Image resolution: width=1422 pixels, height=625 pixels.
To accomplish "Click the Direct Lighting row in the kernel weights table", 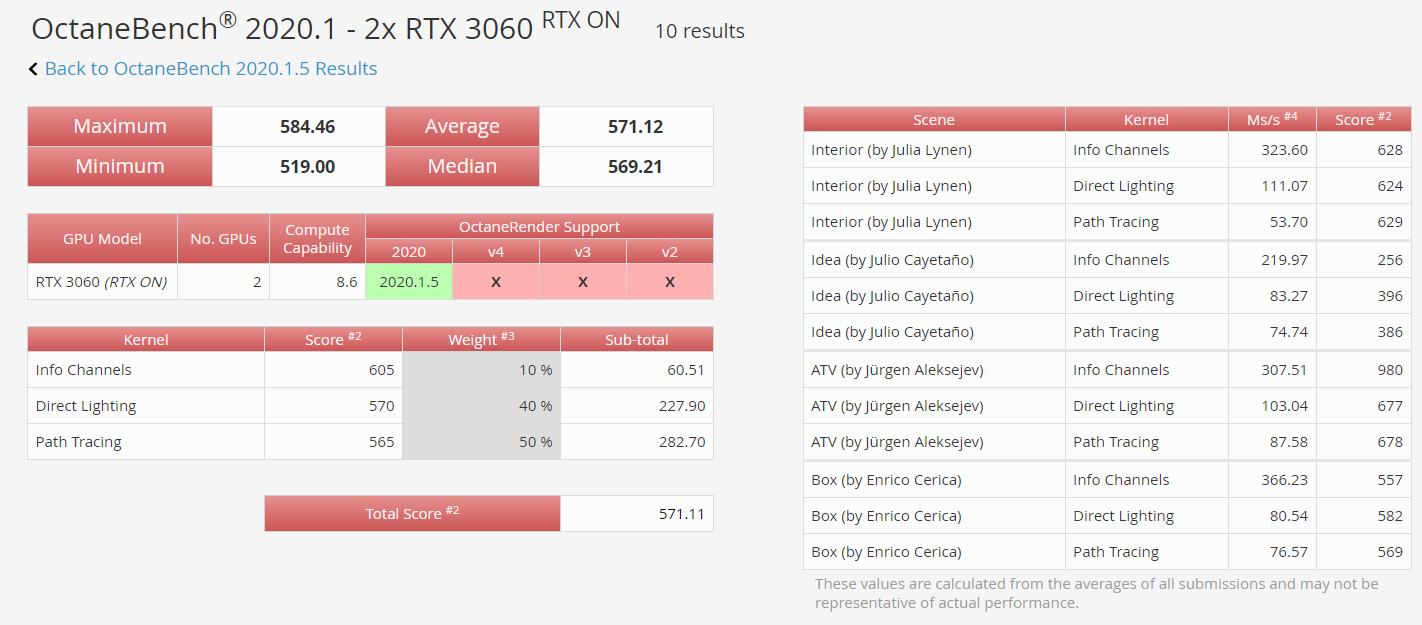I will (x=370, y=406).
